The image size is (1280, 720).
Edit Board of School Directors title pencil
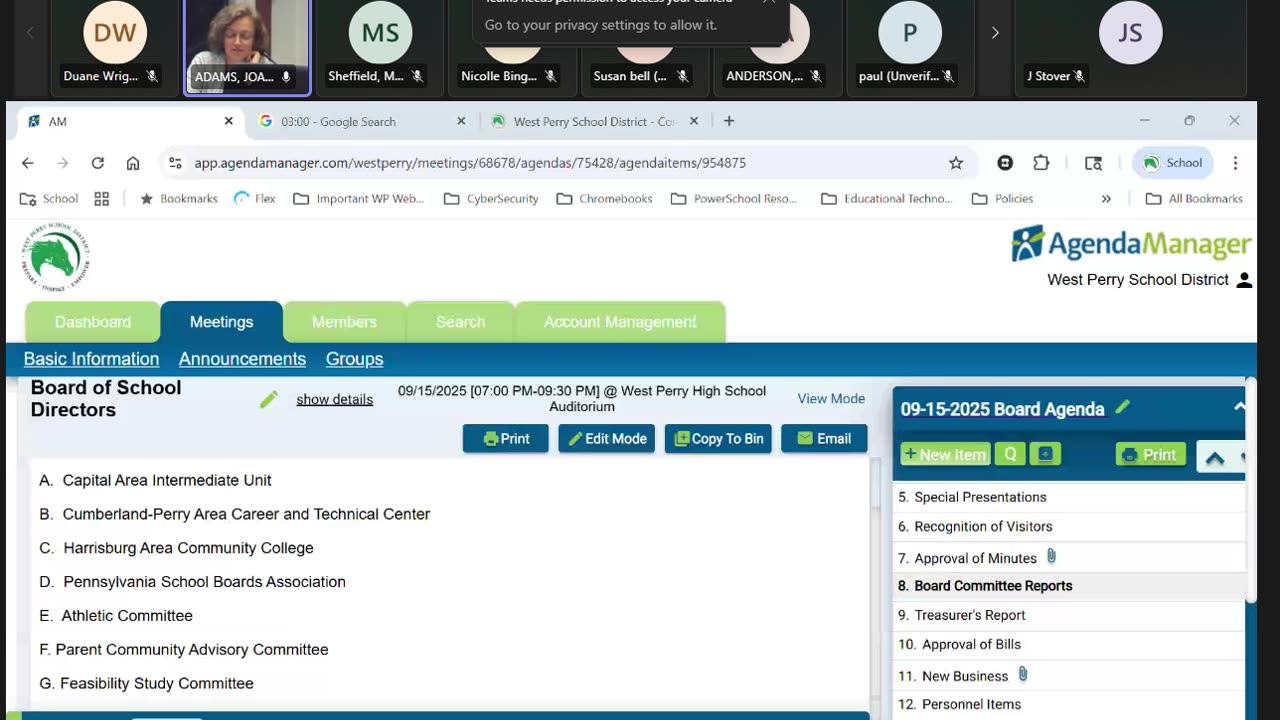click(268, 400)
